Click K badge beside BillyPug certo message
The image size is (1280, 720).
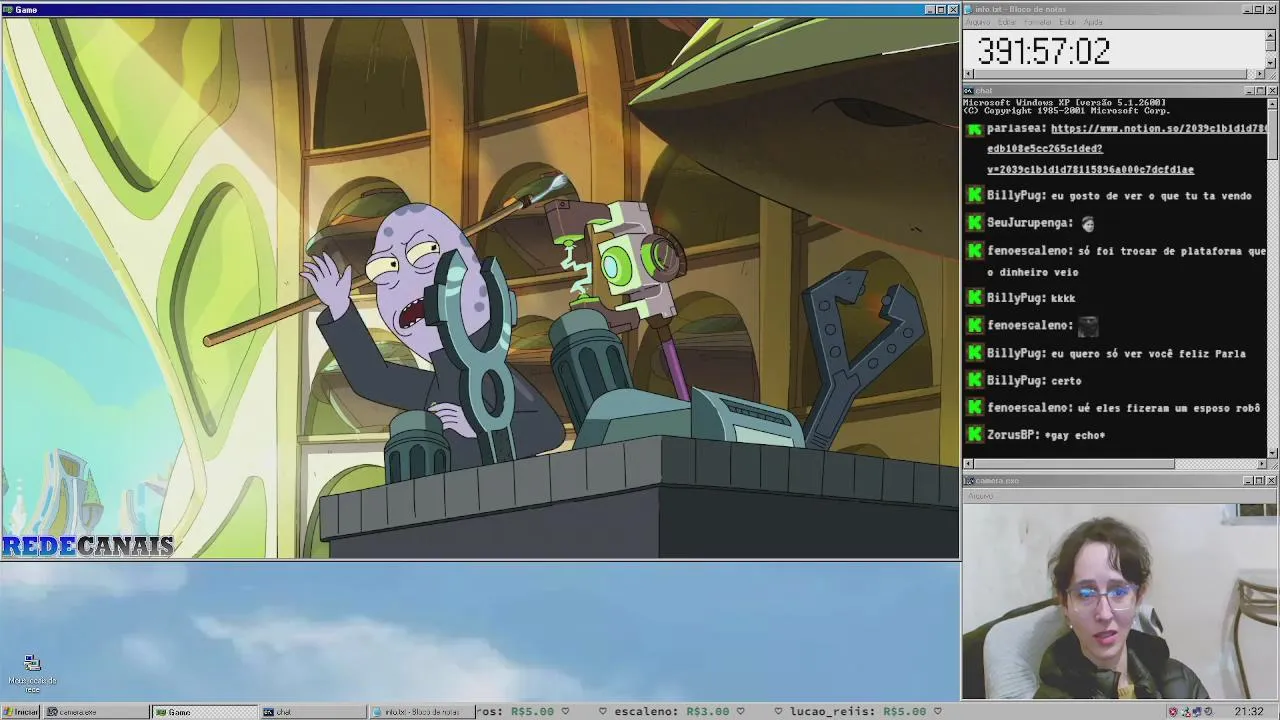[x=975, y=380]
